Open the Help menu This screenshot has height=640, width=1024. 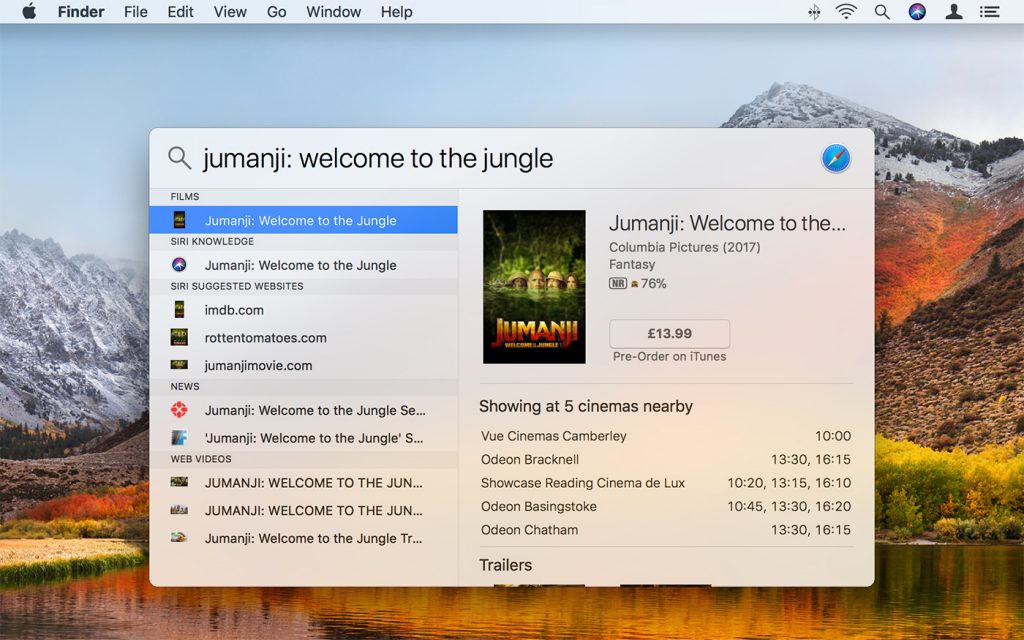pos(396,12)
